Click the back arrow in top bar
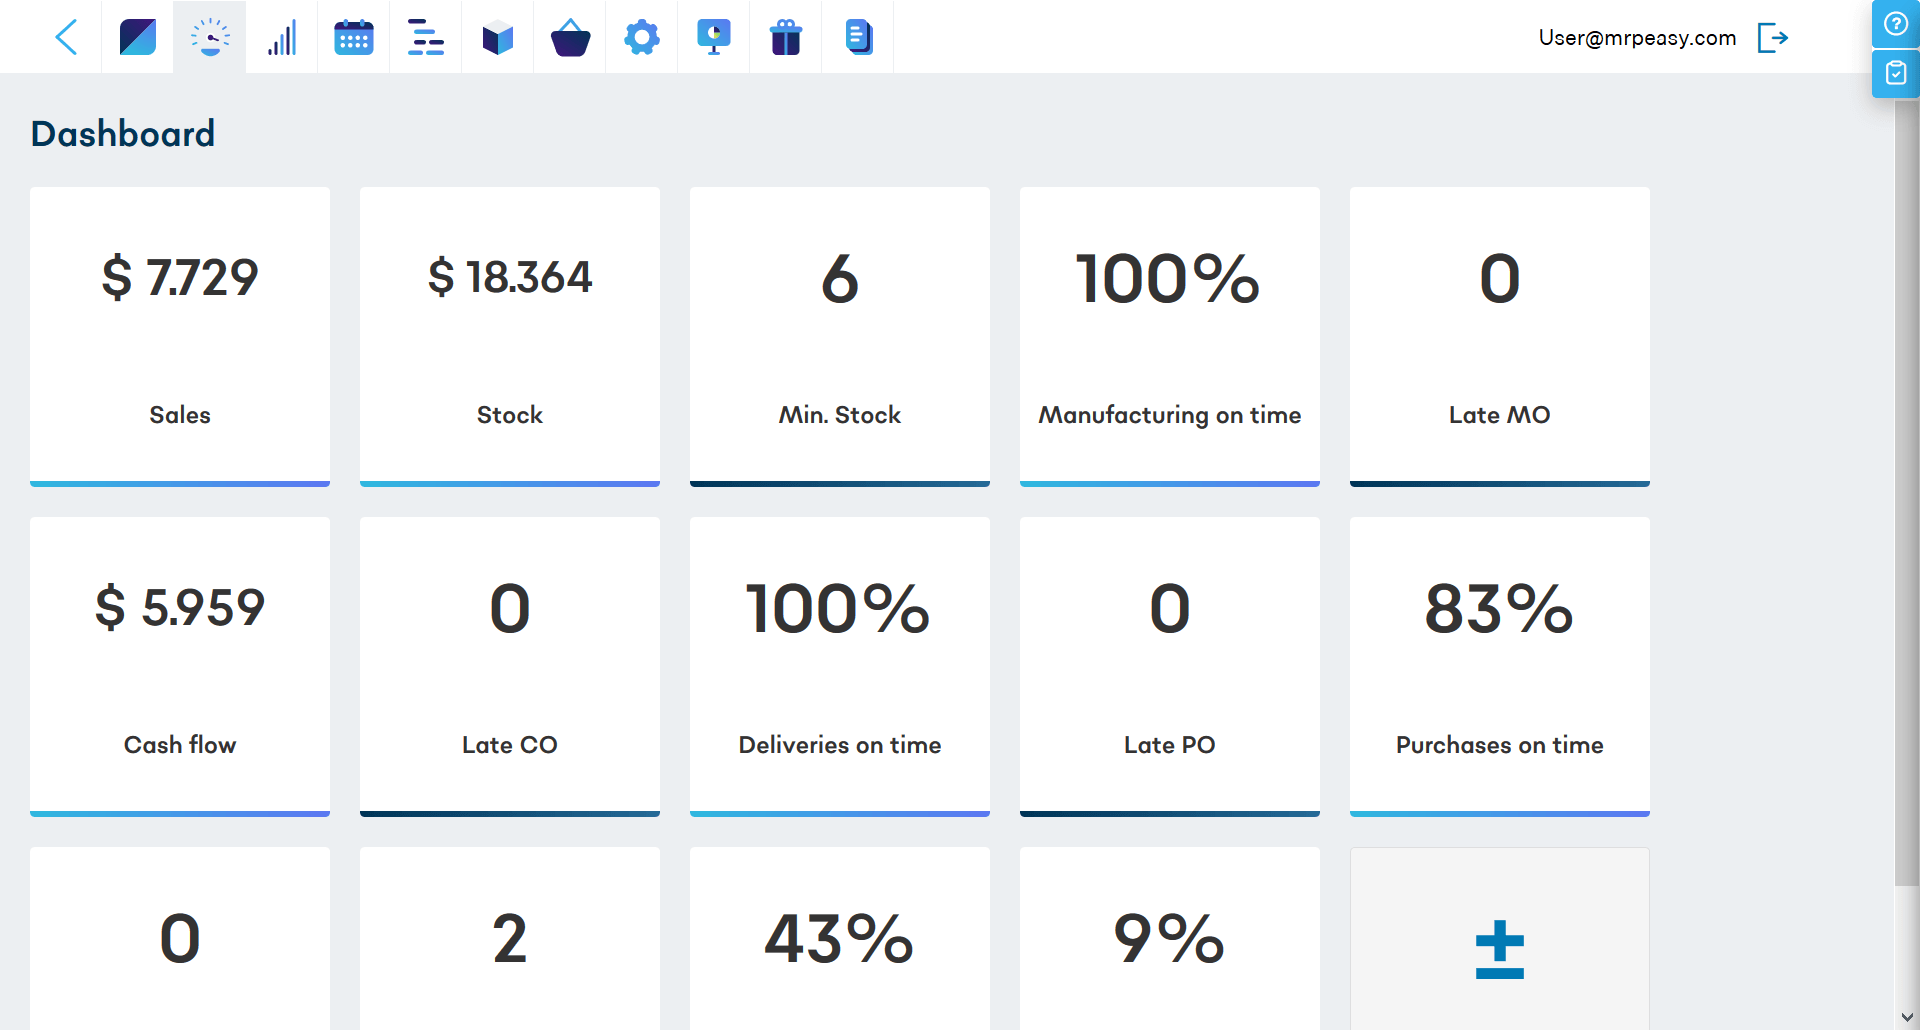 [66, 38]
